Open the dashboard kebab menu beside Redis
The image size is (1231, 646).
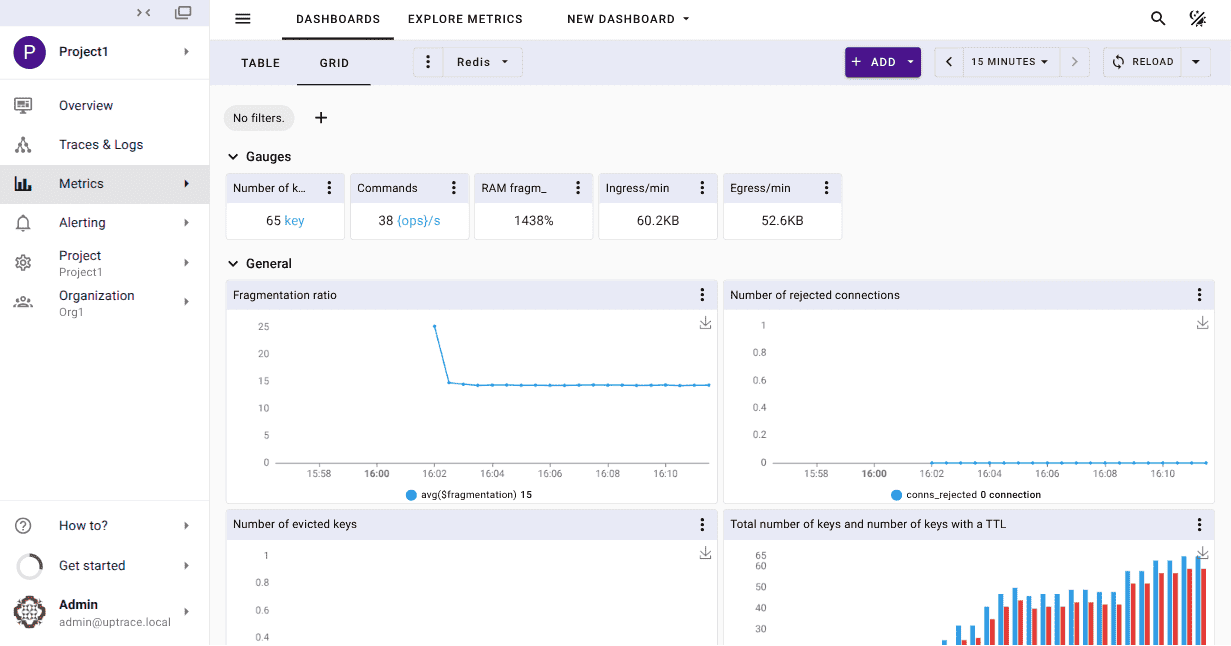(x=428, y=62)
